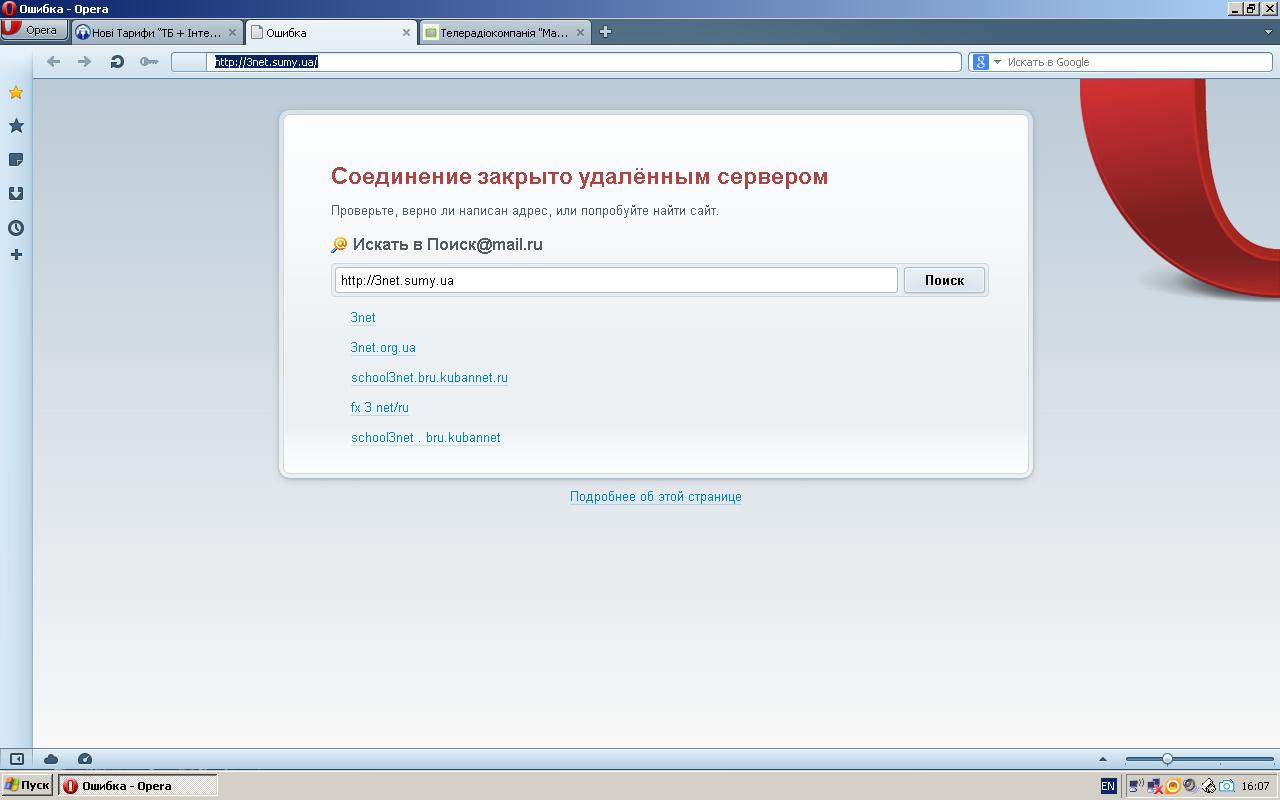
Task: Open the Notes panel in sidebar
Action: 16,160
